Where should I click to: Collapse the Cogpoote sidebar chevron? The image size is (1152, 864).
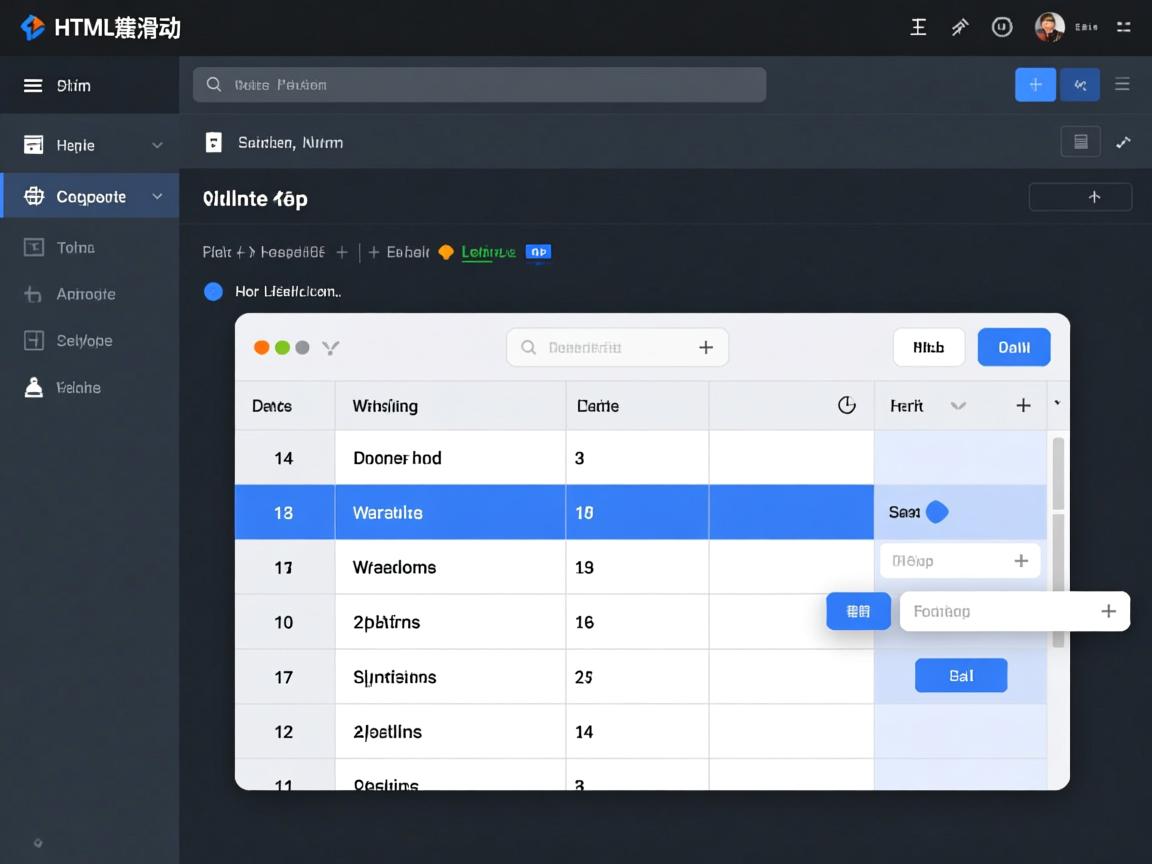(x=157, y=197)
